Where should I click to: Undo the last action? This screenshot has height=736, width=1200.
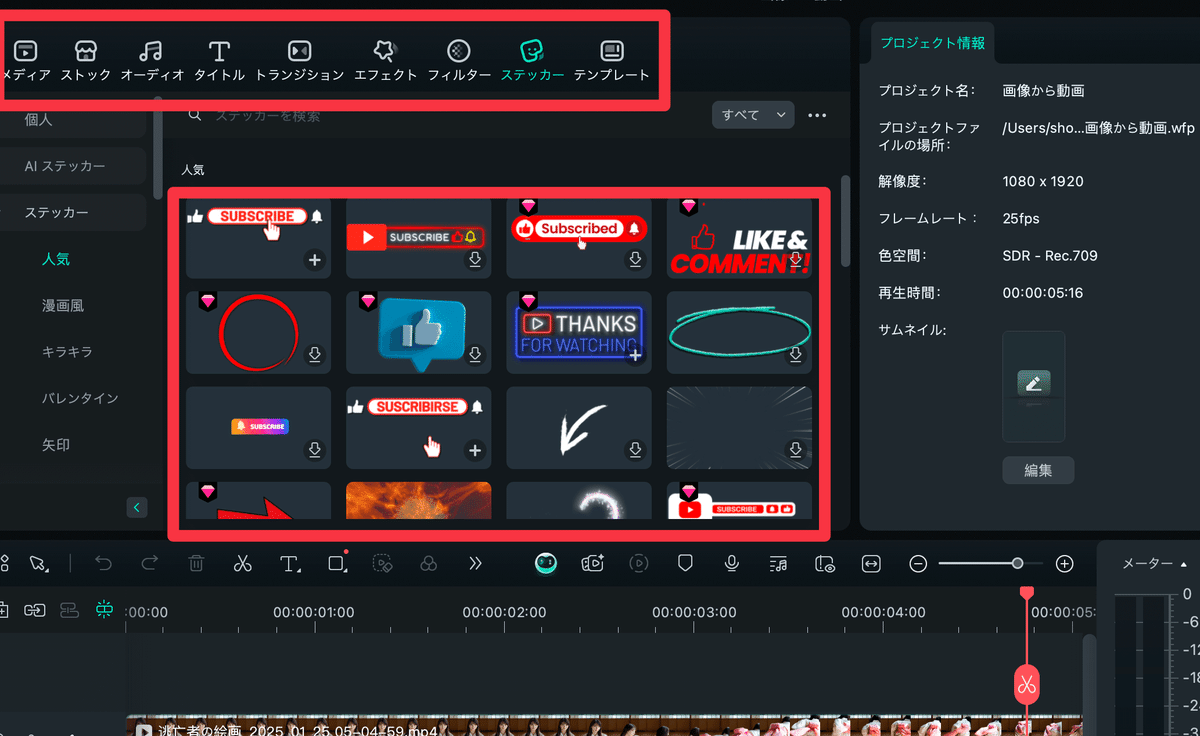click(103, 563)
